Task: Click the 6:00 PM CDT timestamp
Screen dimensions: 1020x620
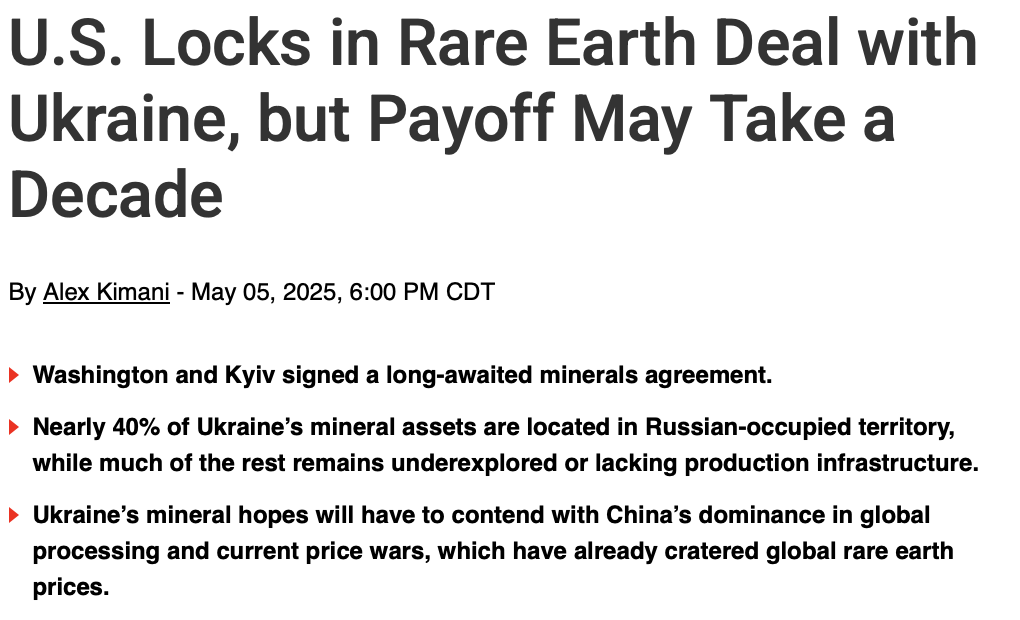Action: pos(422,291)
